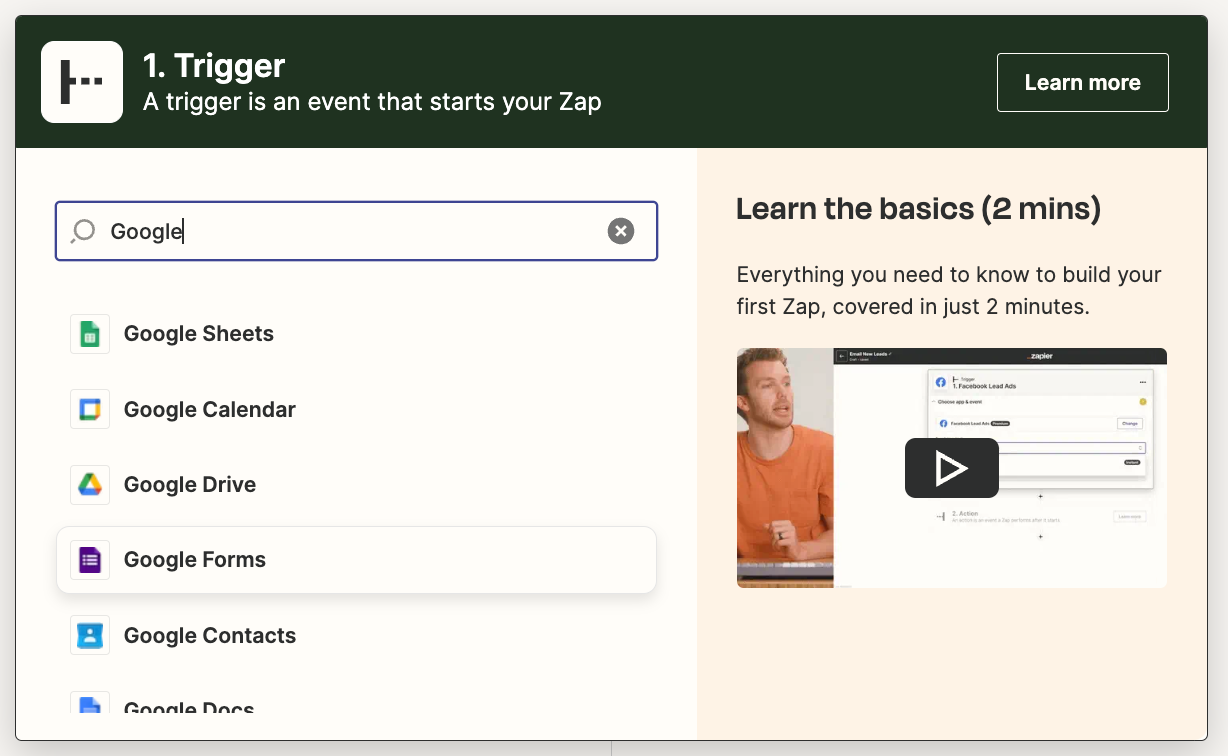Click 'A trigger is an event' subtitle
The image size is (1228, 756).
coord(372,102)
